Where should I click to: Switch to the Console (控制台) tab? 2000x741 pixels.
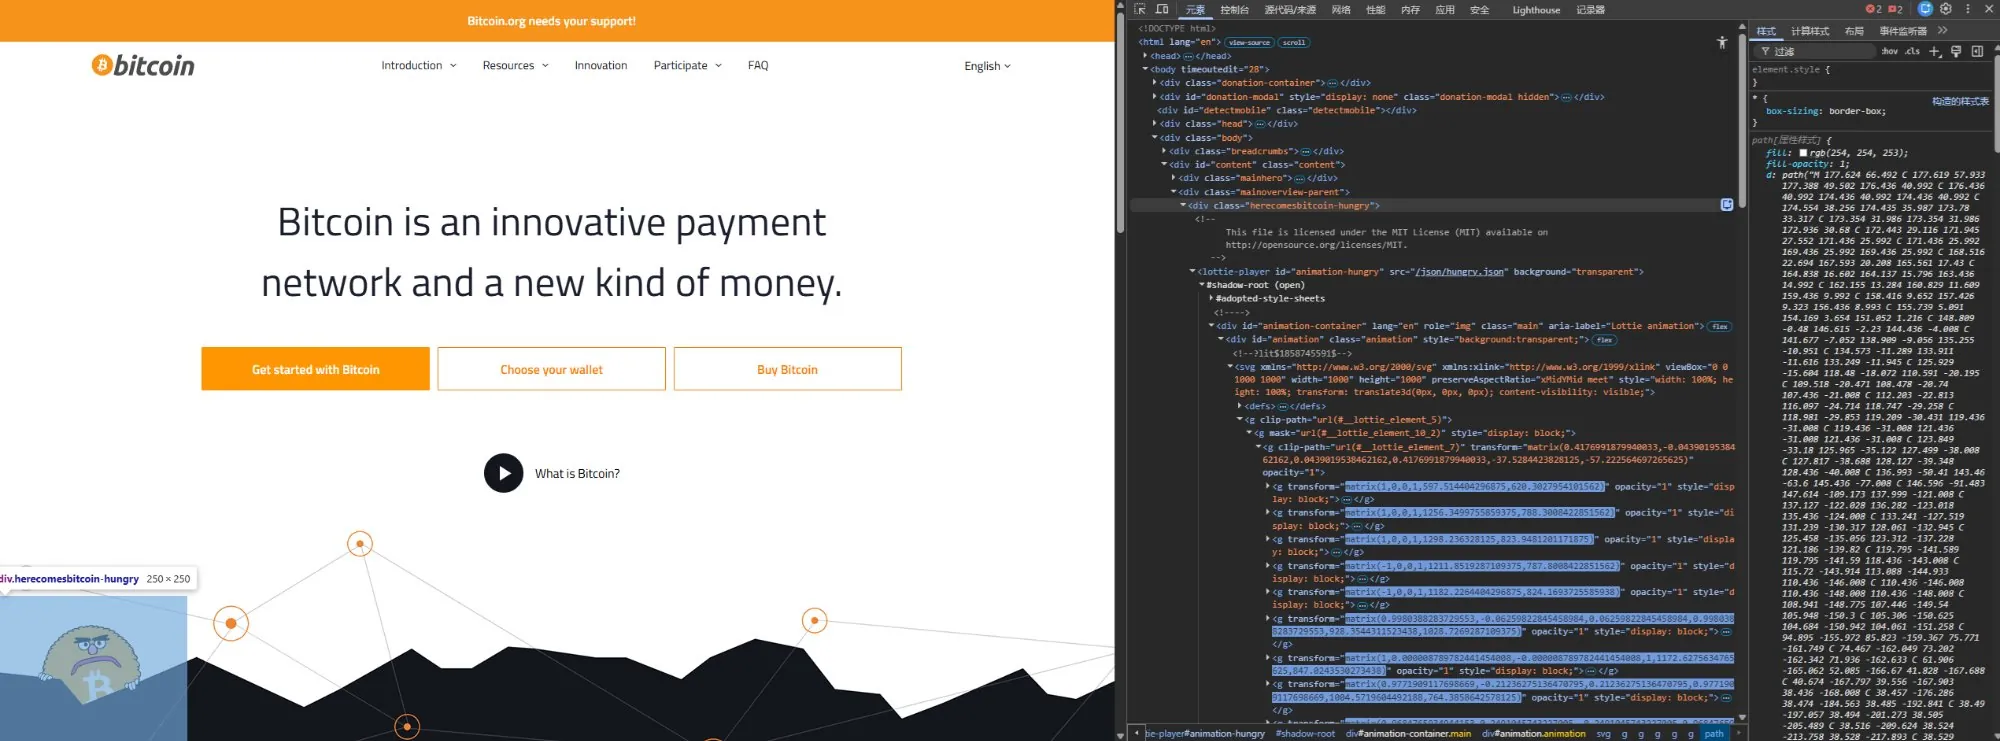1234,10
